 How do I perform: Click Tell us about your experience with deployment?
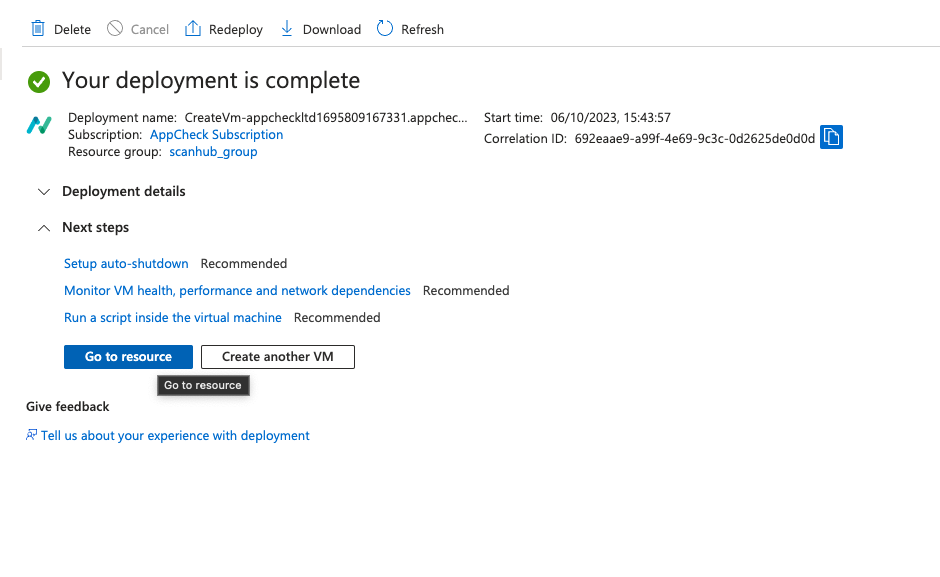[175, 435]
